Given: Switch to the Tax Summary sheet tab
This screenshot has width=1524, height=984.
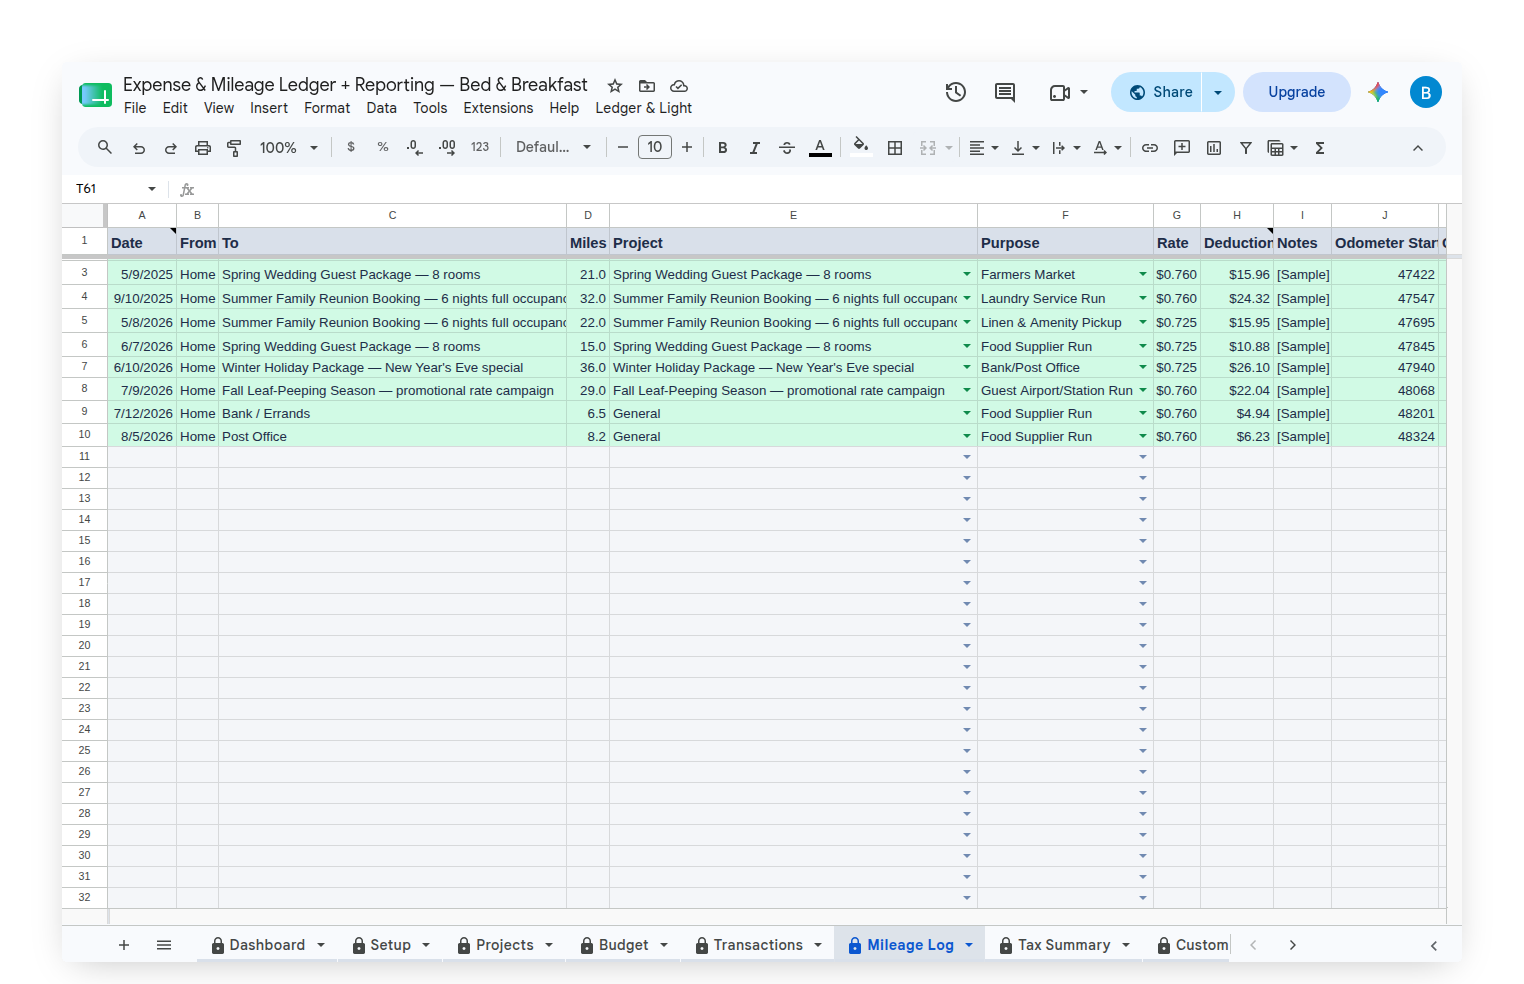Looking at the screenshot, I should [x=1064, y=945].
